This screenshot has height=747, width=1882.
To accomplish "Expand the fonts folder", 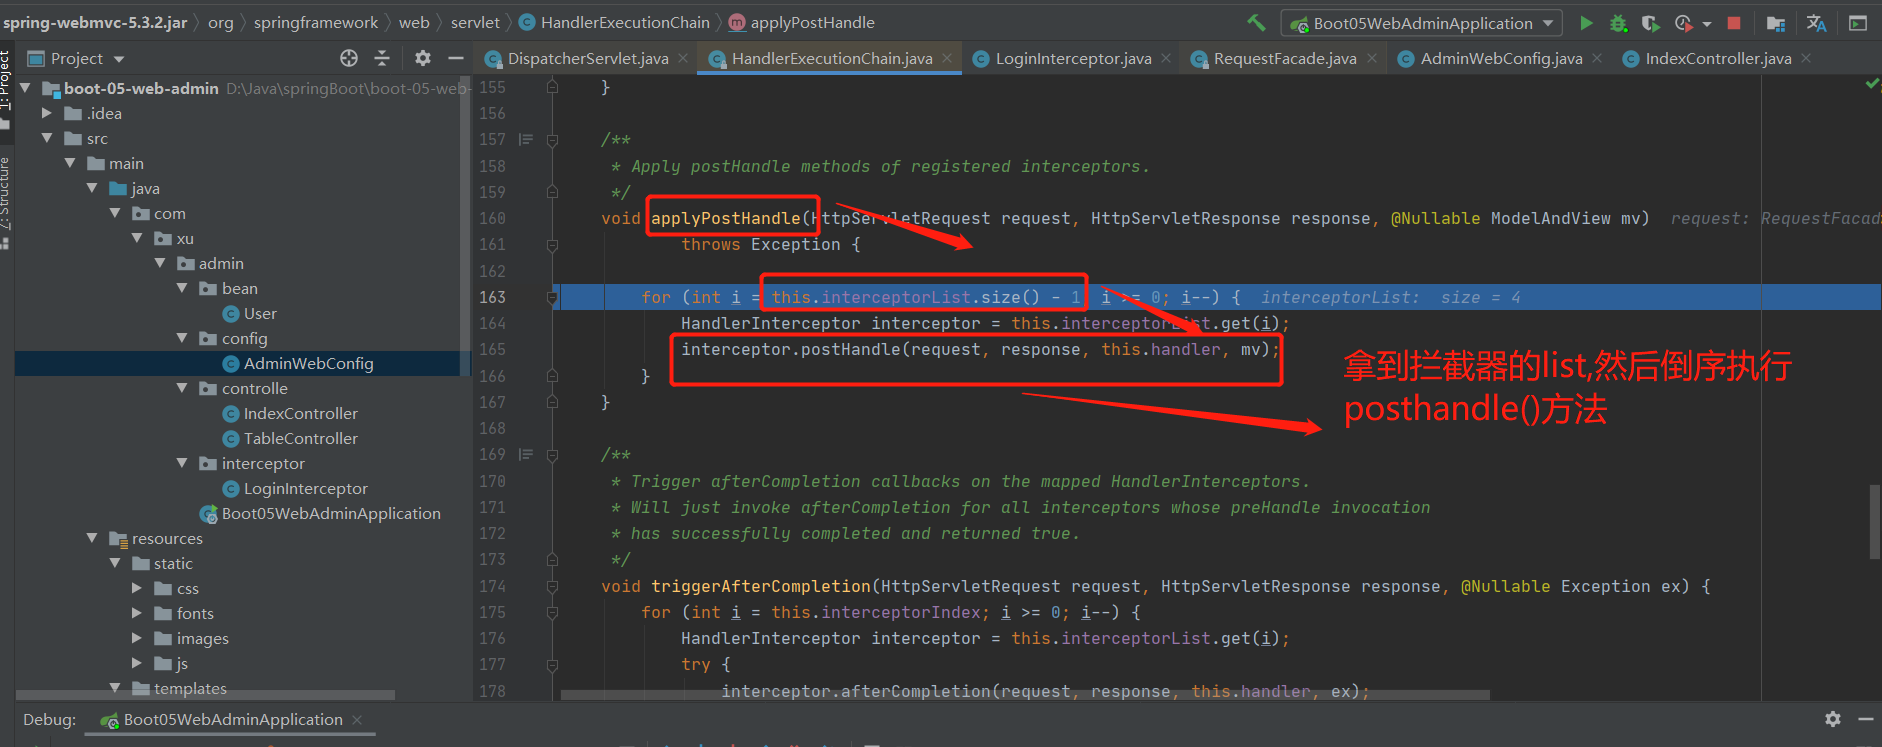I will (137, 613).
